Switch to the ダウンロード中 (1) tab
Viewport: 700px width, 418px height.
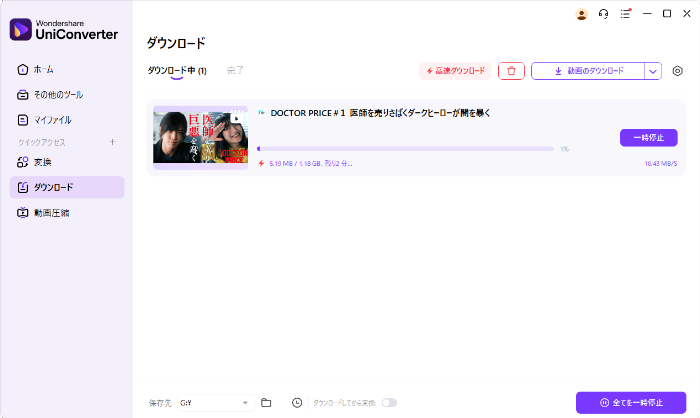tap(177, 71)
